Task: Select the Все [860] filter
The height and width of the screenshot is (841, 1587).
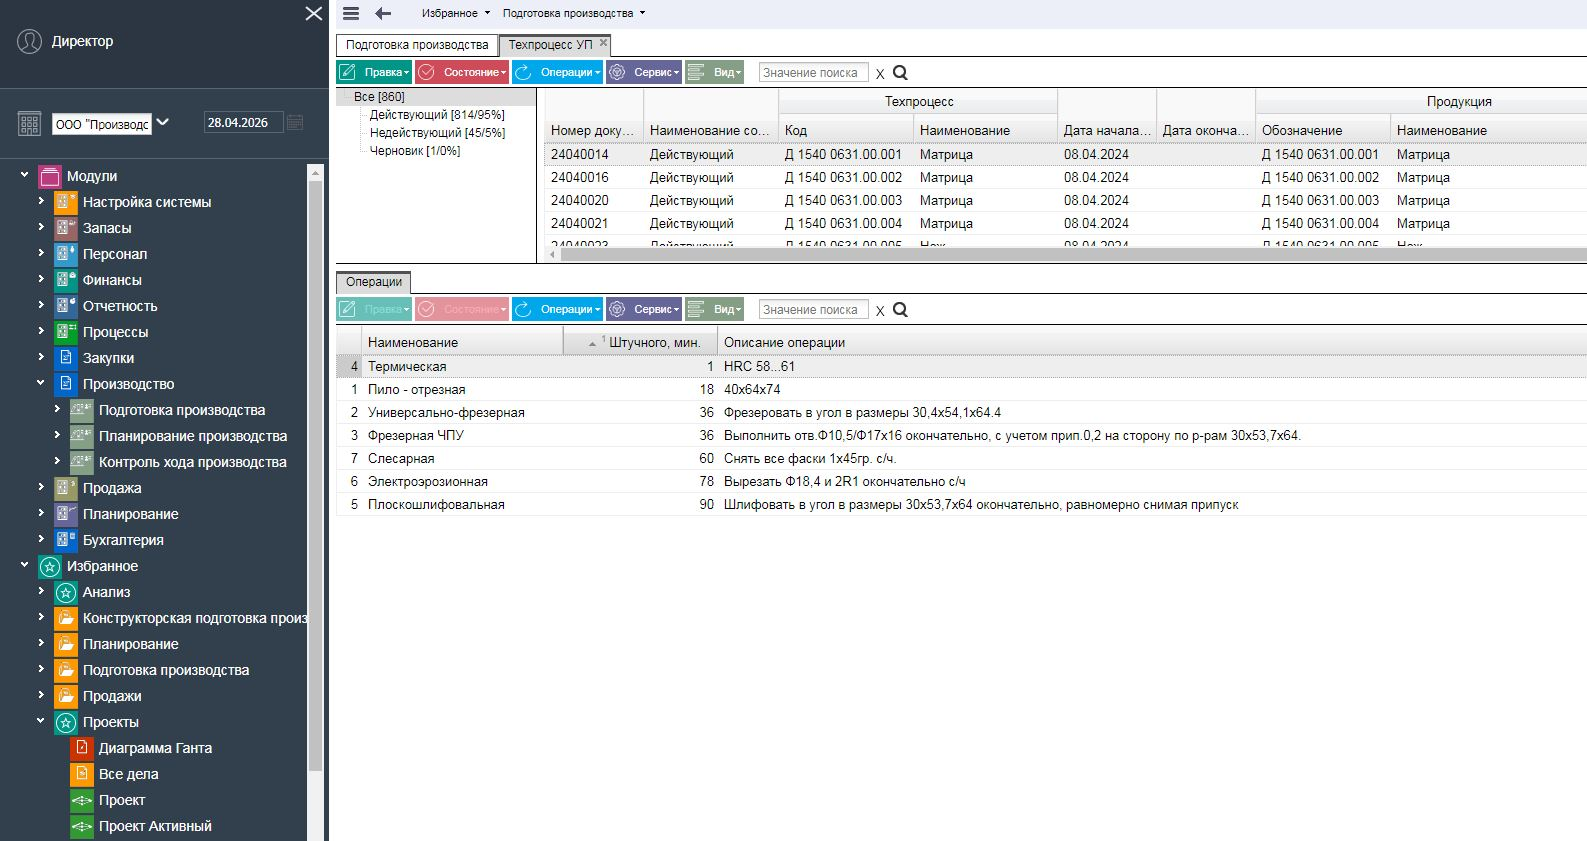Action: 379,97
